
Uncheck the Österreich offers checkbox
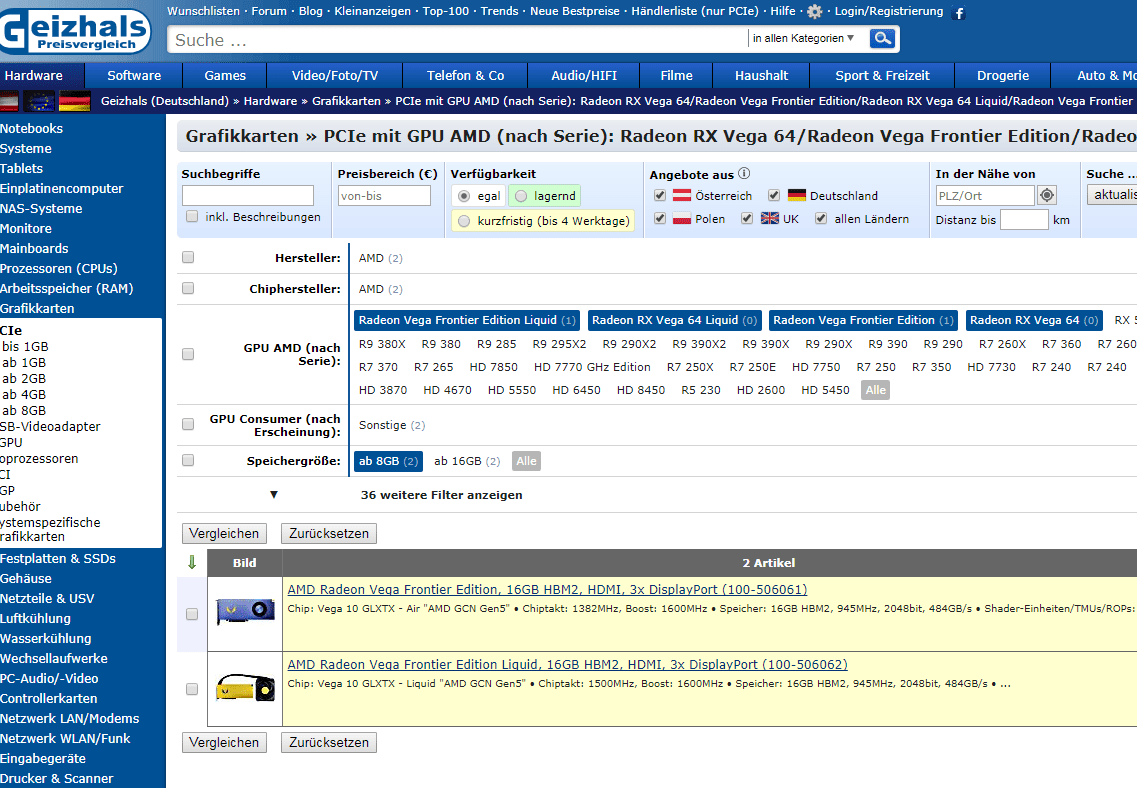pos(660,195)
